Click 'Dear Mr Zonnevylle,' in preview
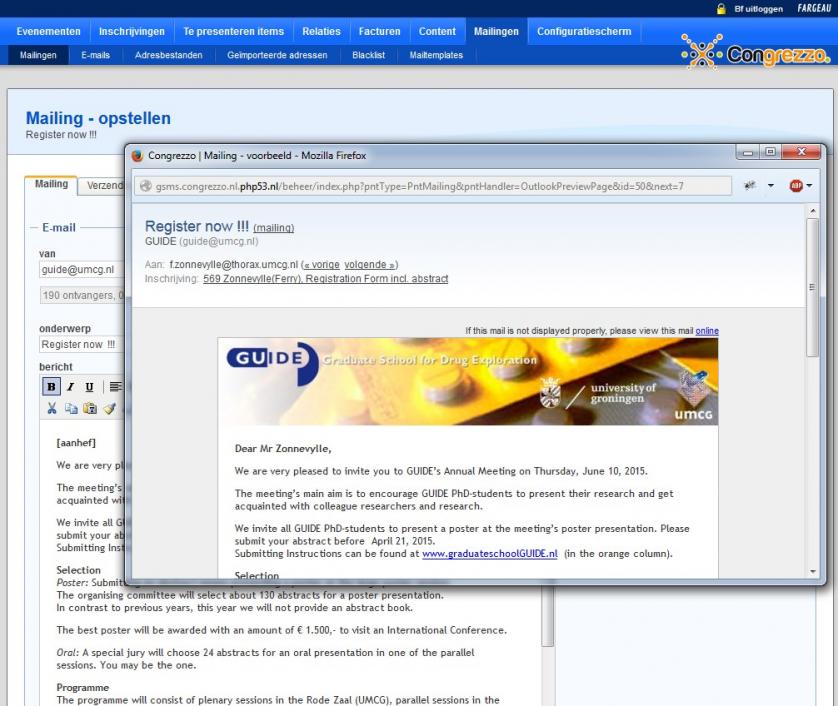 tap(283, 448)
